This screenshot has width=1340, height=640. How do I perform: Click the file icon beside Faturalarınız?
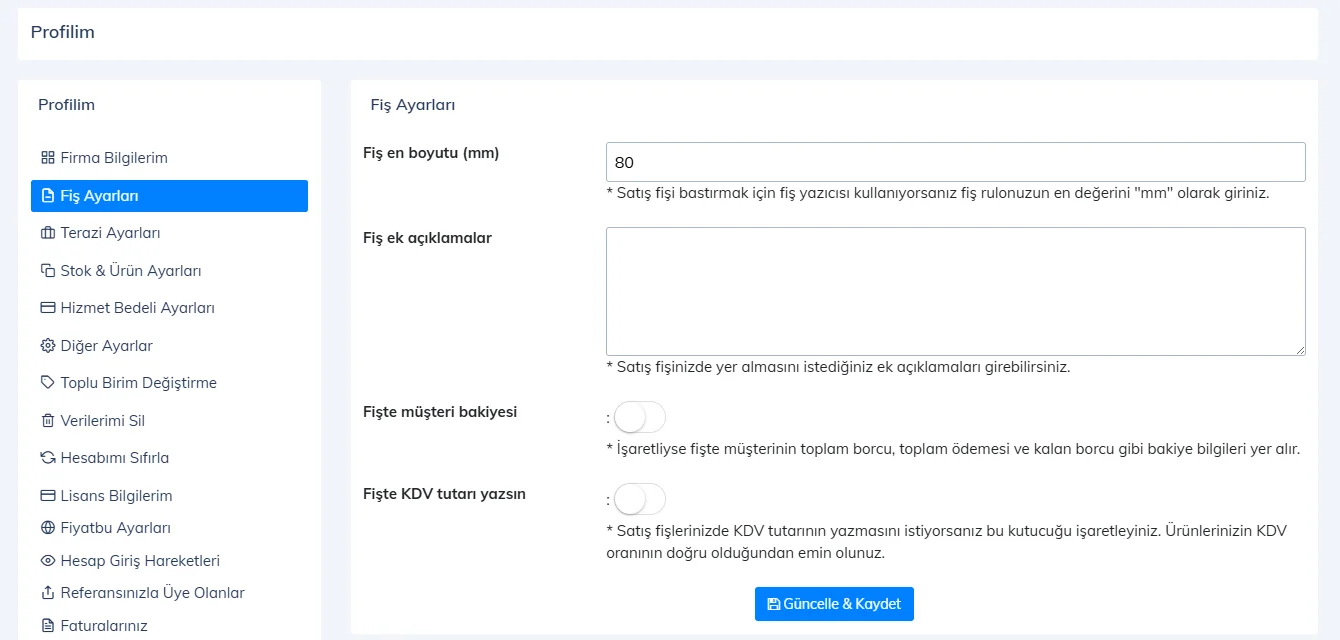pyautogui.click(x=47, y=626)
